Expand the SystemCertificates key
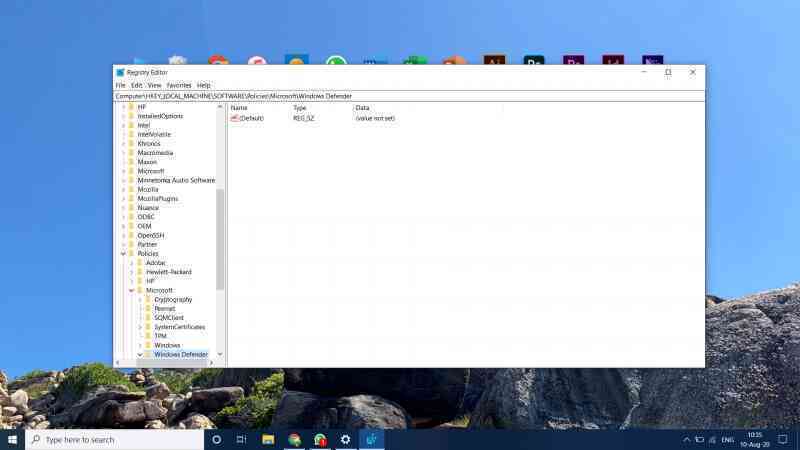800x450 pixels. pyautogui.click(x=140, y=327)
